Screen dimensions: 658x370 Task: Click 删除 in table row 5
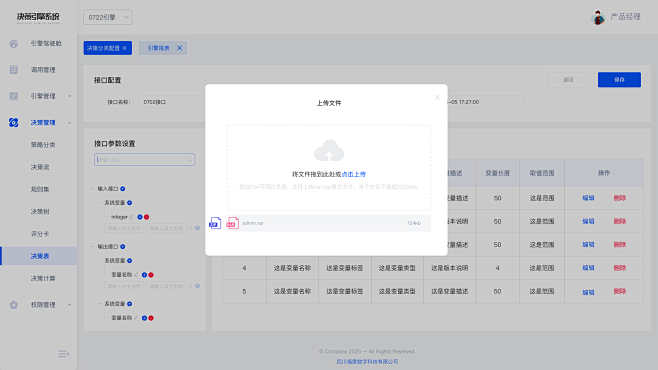click(x=620, y=291)
